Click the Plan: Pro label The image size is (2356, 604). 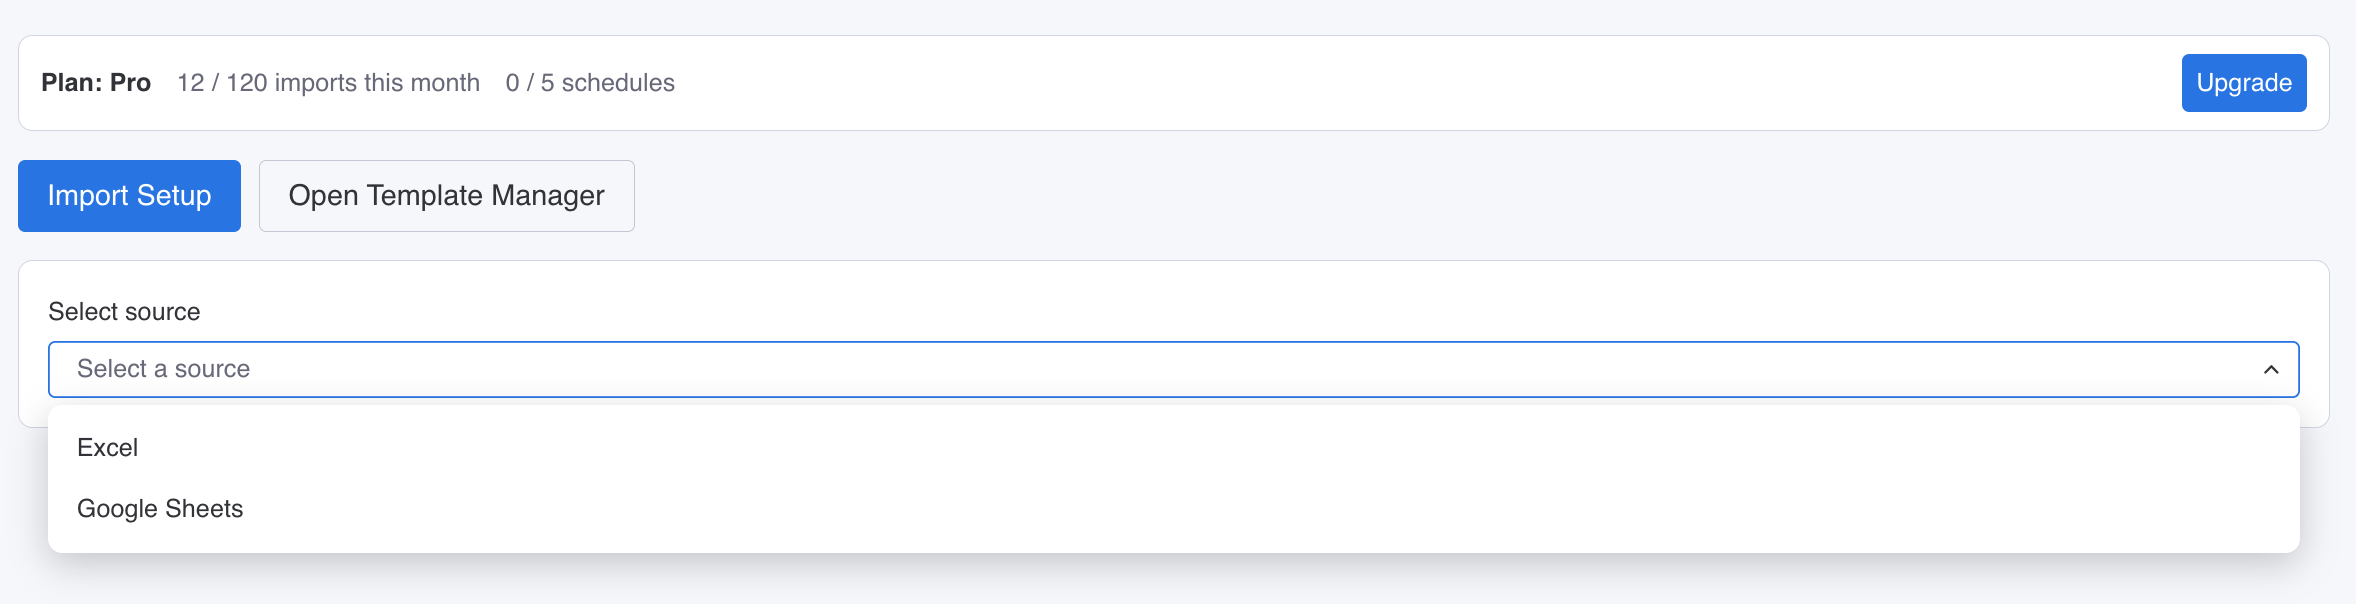pyautogui.click(x=96, y=83)
